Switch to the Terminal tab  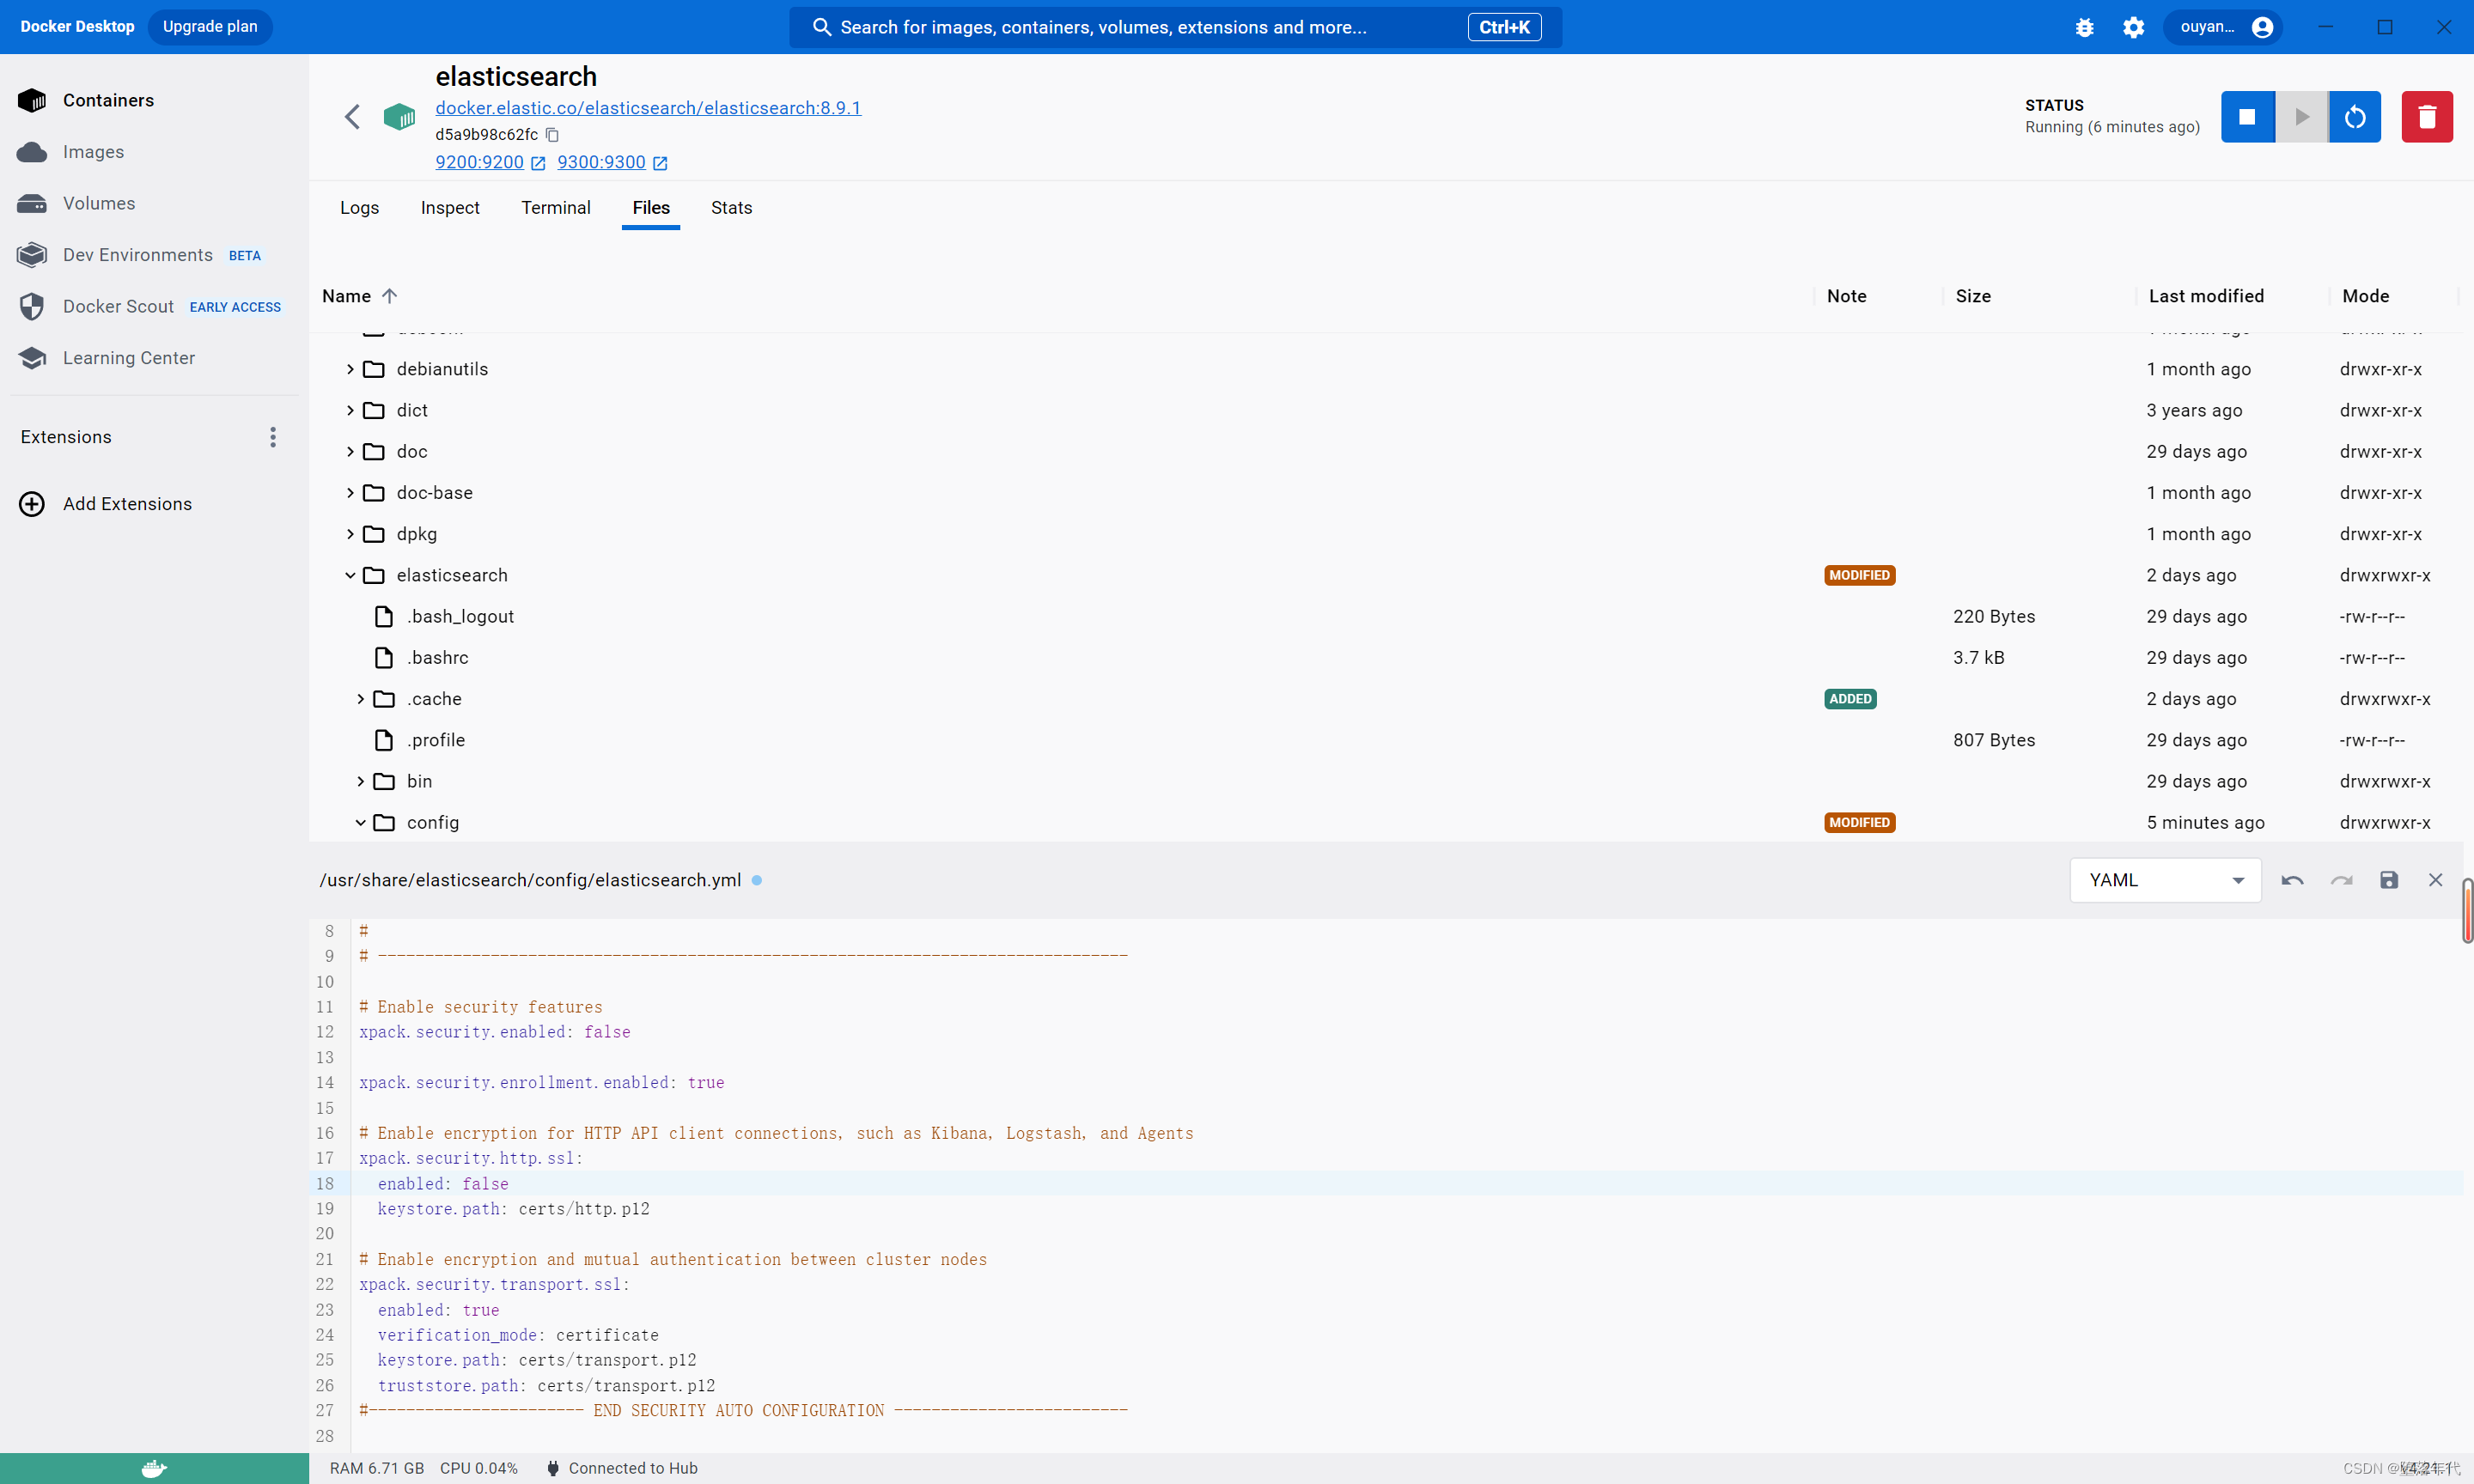[x=556, y=208]
